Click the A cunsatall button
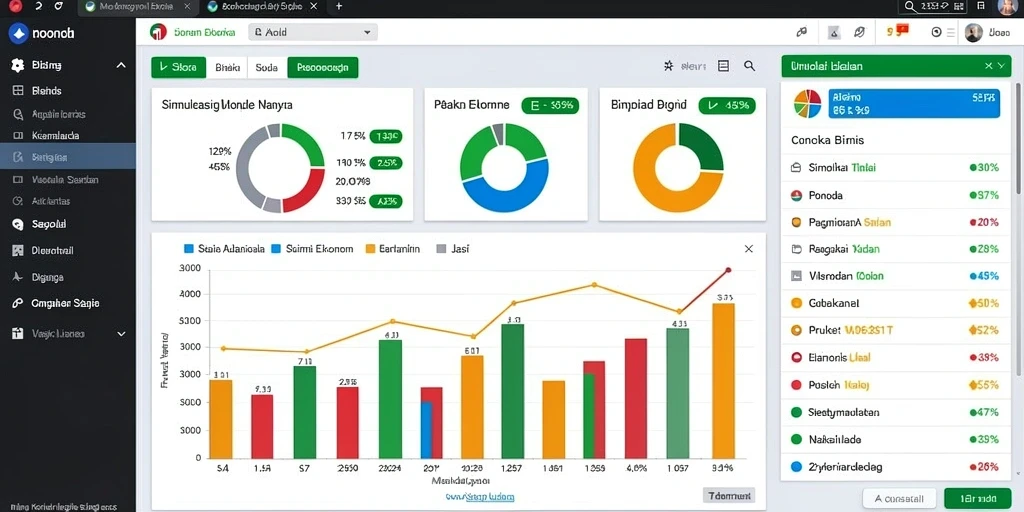 click(x=899, y=499)
